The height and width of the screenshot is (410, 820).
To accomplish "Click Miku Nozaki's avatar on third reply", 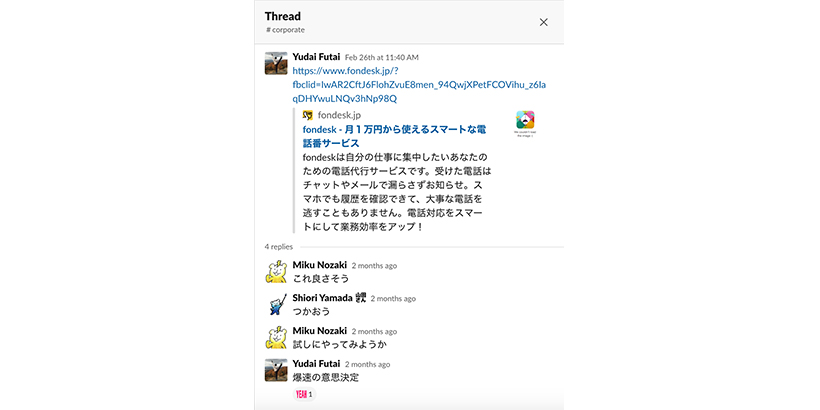I will [x=276, y=338].
